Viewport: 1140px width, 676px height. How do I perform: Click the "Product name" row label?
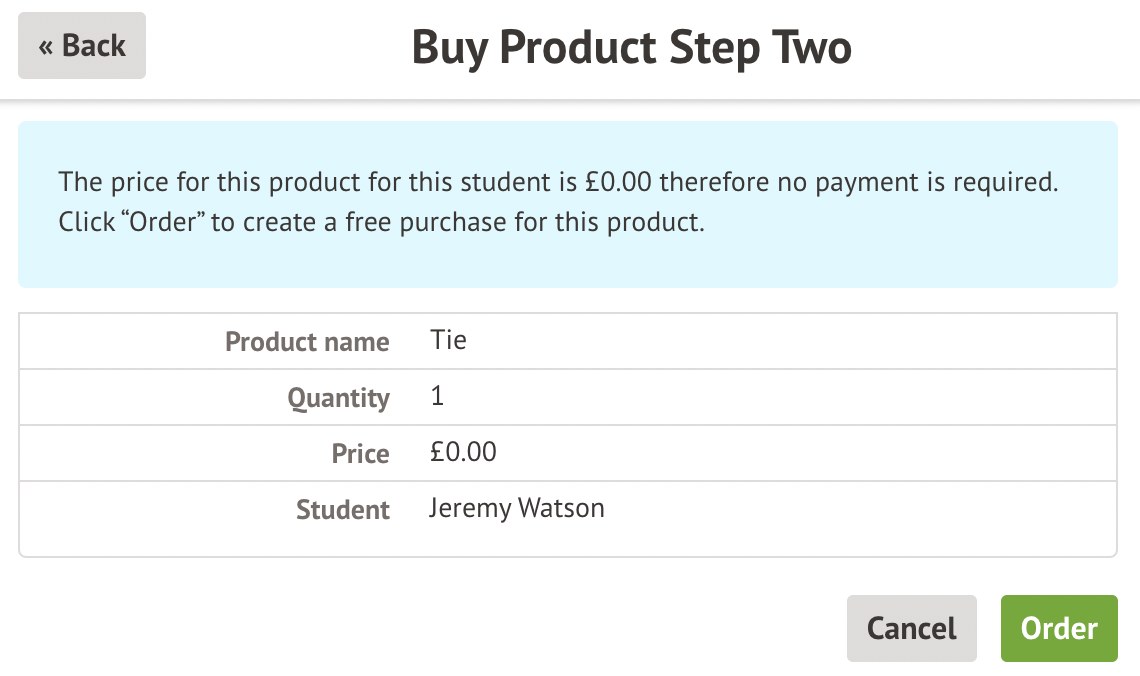tap(307, 342)
